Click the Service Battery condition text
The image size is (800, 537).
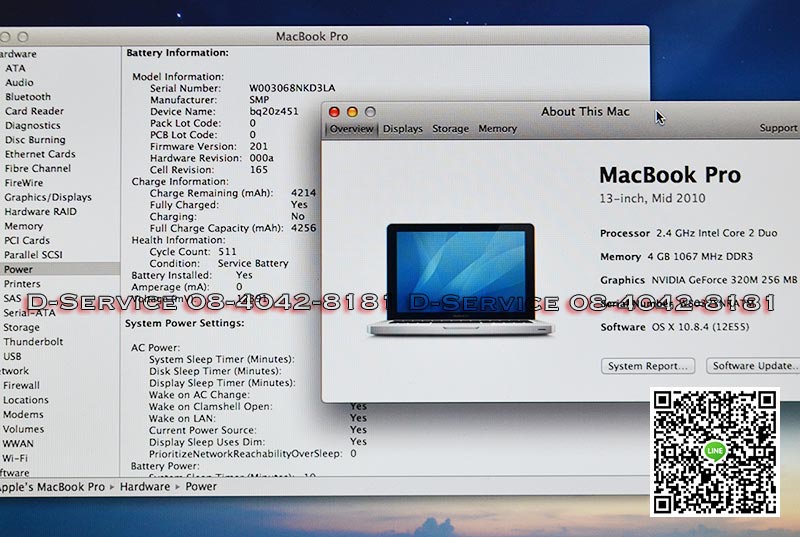253,263
